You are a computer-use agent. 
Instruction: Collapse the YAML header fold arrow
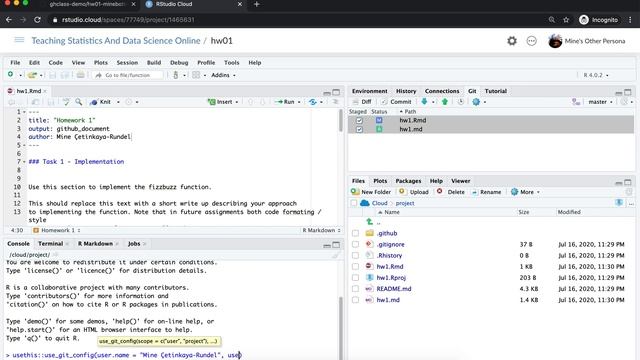click(24, 112)
